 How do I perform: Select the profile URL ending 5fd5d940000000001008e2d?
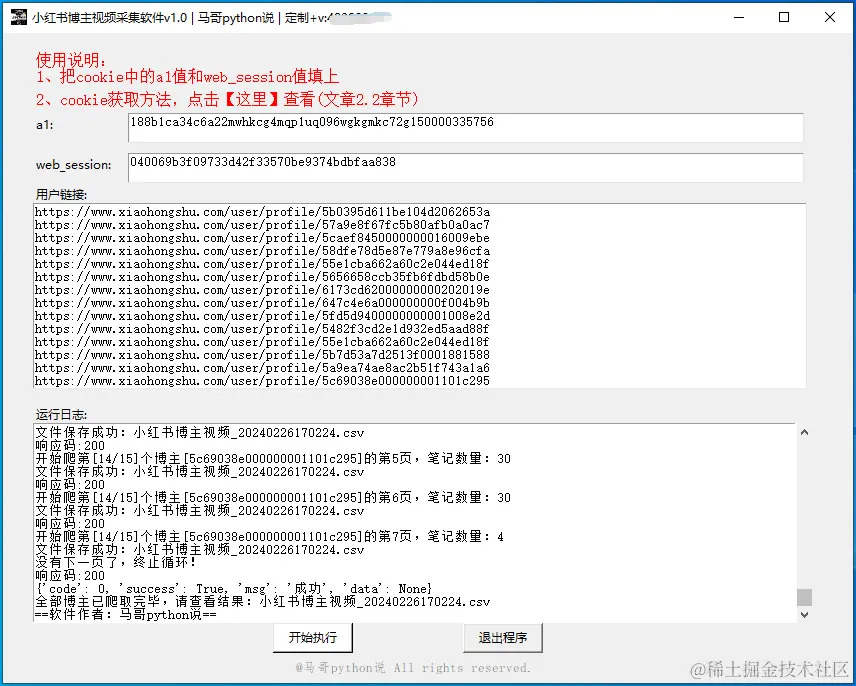(262, 316)
